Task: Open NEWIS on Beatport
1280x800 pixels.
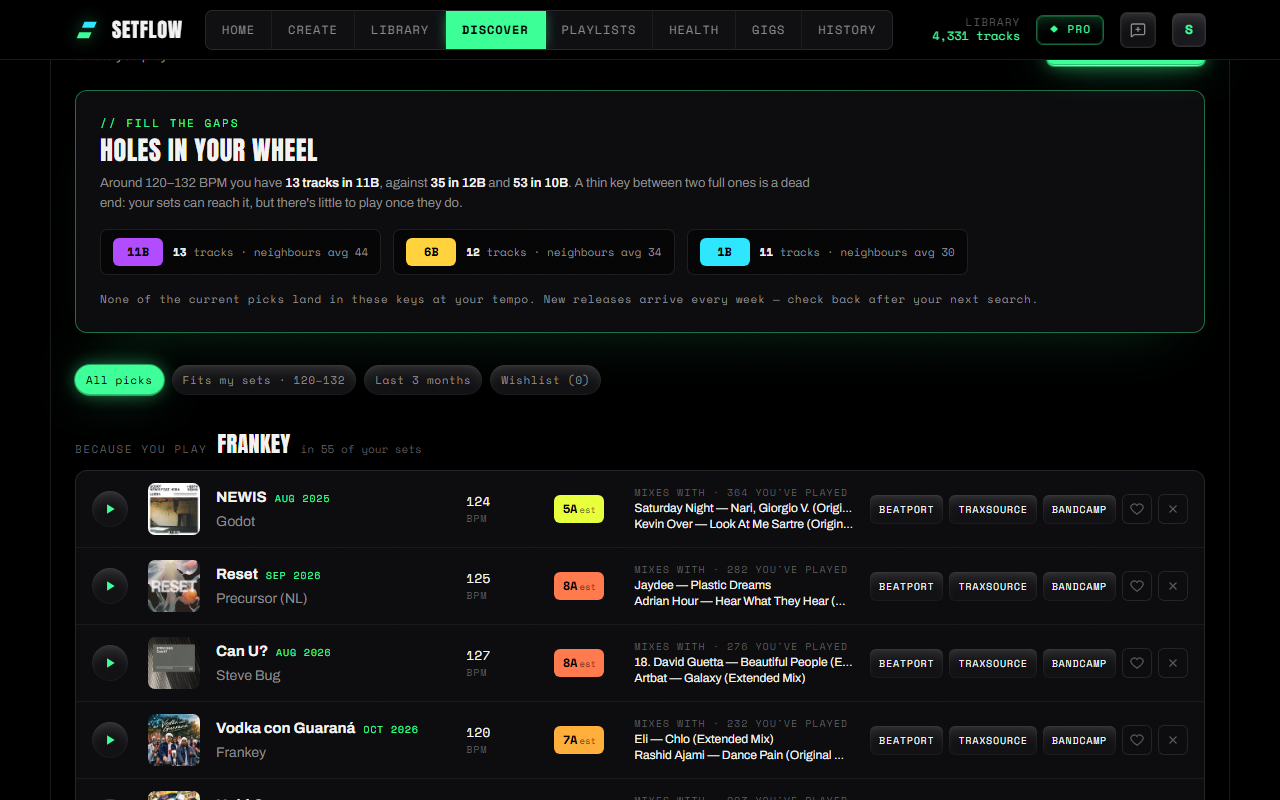Action: (x=906, y=509)
